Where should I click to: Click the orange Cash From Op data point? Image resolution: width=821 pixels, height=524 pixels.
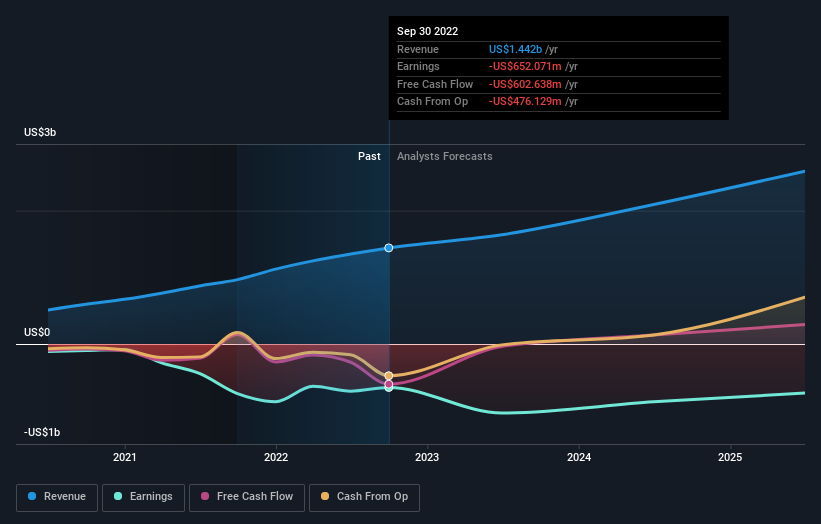(x=389, y=376)
